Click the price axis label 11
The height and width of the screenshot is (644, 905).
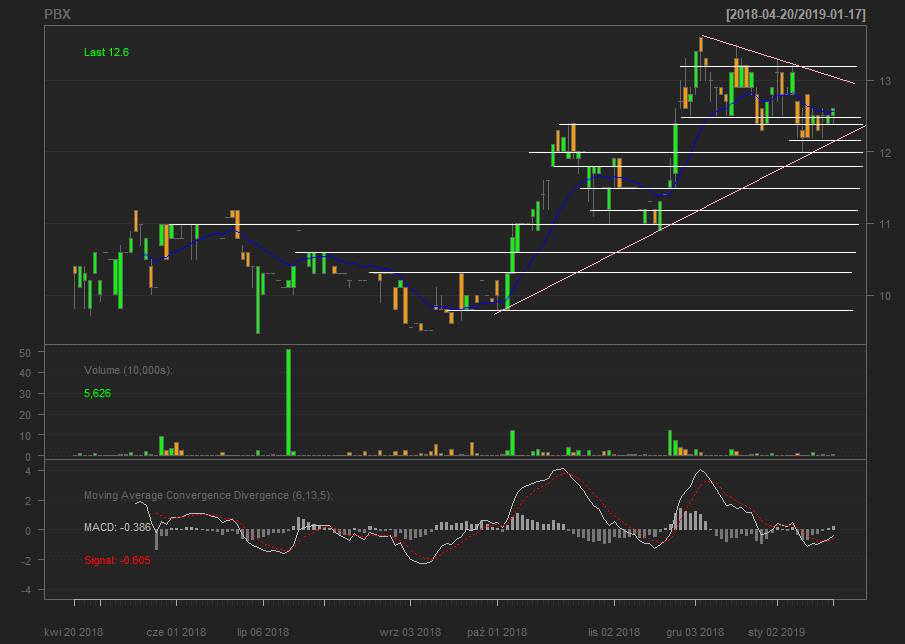(885, 224)
